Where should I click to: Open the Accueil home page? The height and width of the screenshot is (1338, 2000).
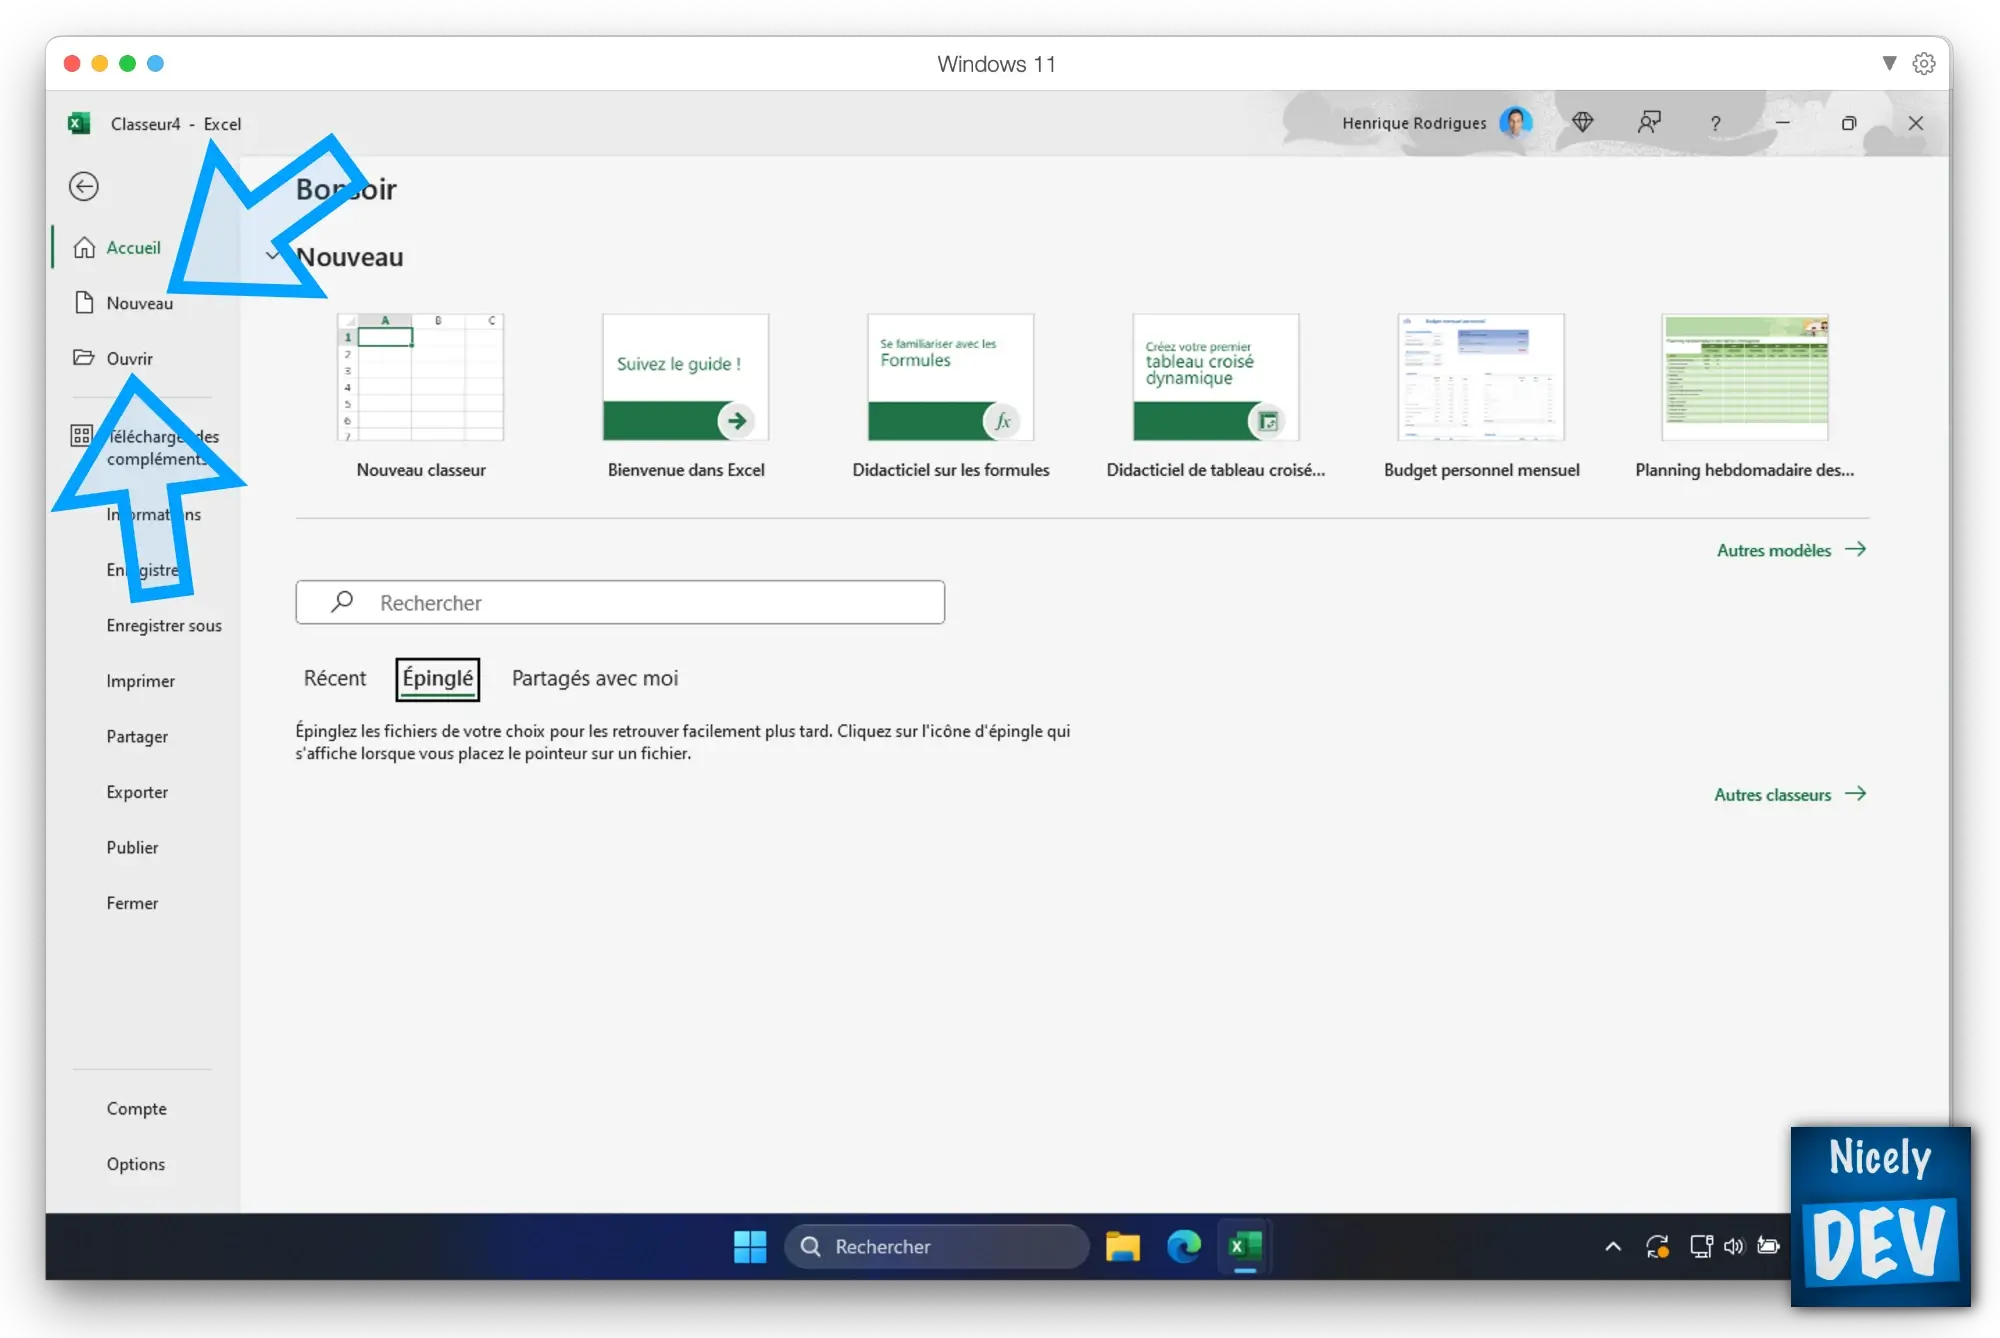(x=133, y=247)
